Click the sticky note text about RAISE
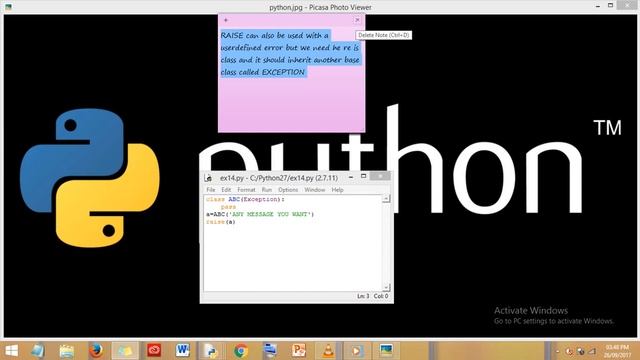 point(290,53)
